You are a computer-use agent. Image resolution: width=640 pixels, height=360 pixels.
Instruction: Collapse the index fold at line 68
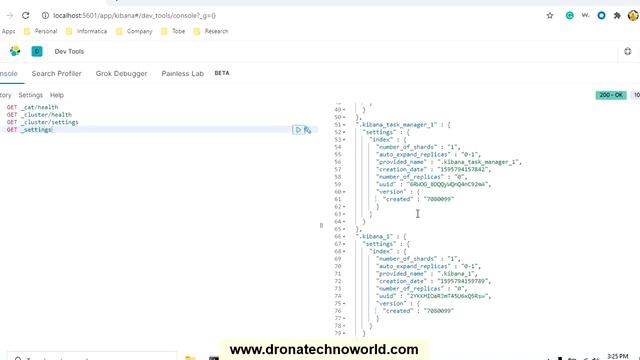tap(344, 251)
